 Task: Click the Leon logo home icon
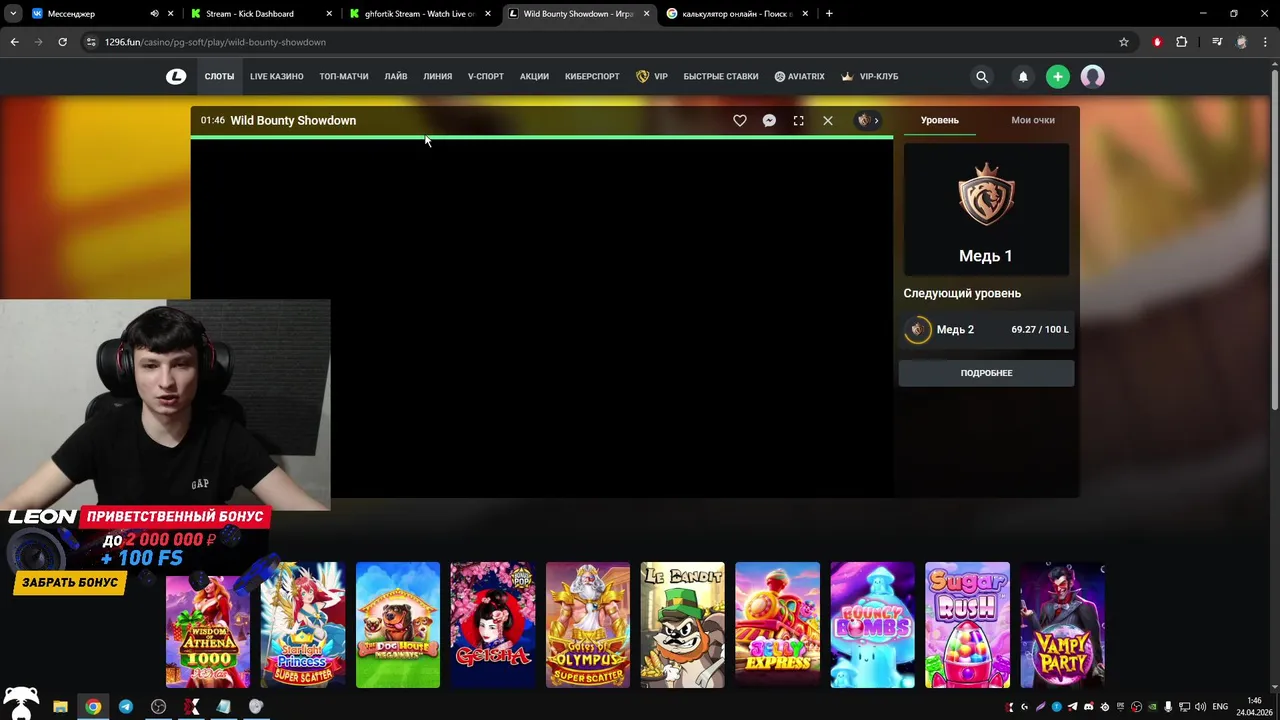[176, 76]
